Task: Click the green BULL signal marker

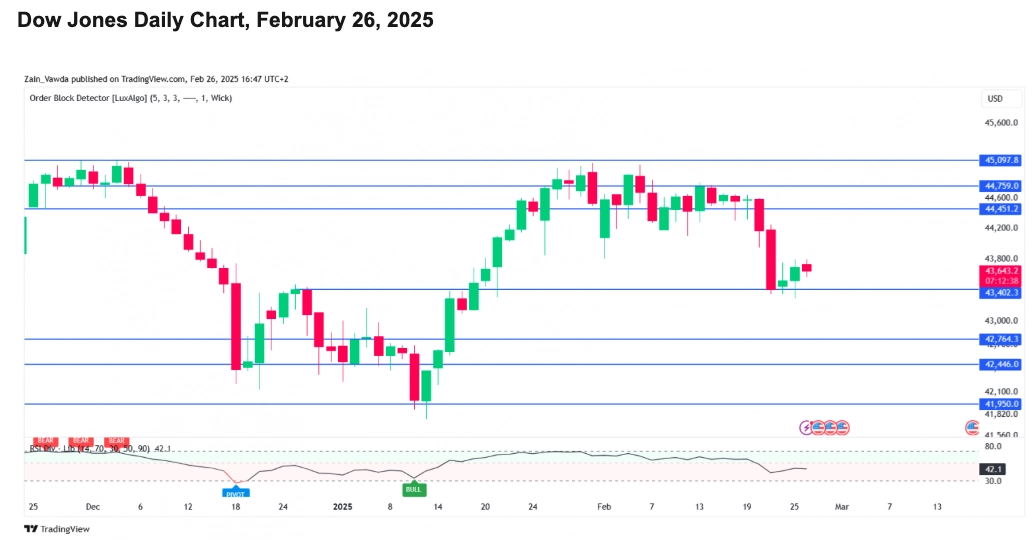Action: 412,489
